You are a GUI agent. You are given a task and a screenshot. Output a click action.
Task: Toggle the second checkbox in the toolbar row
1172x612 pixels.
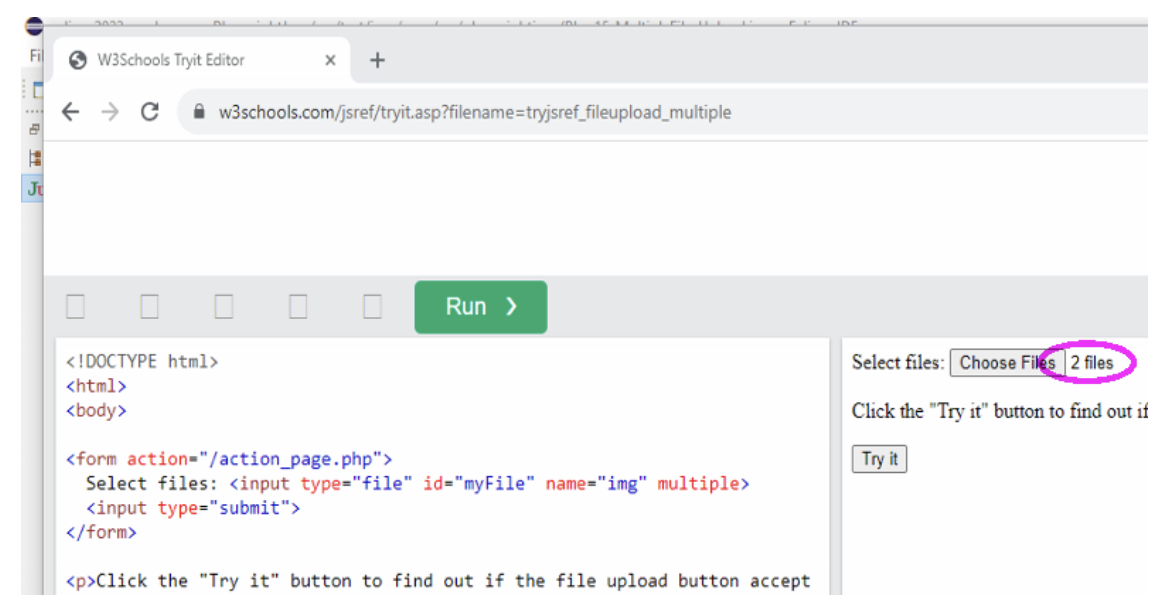tap(149, 307)
